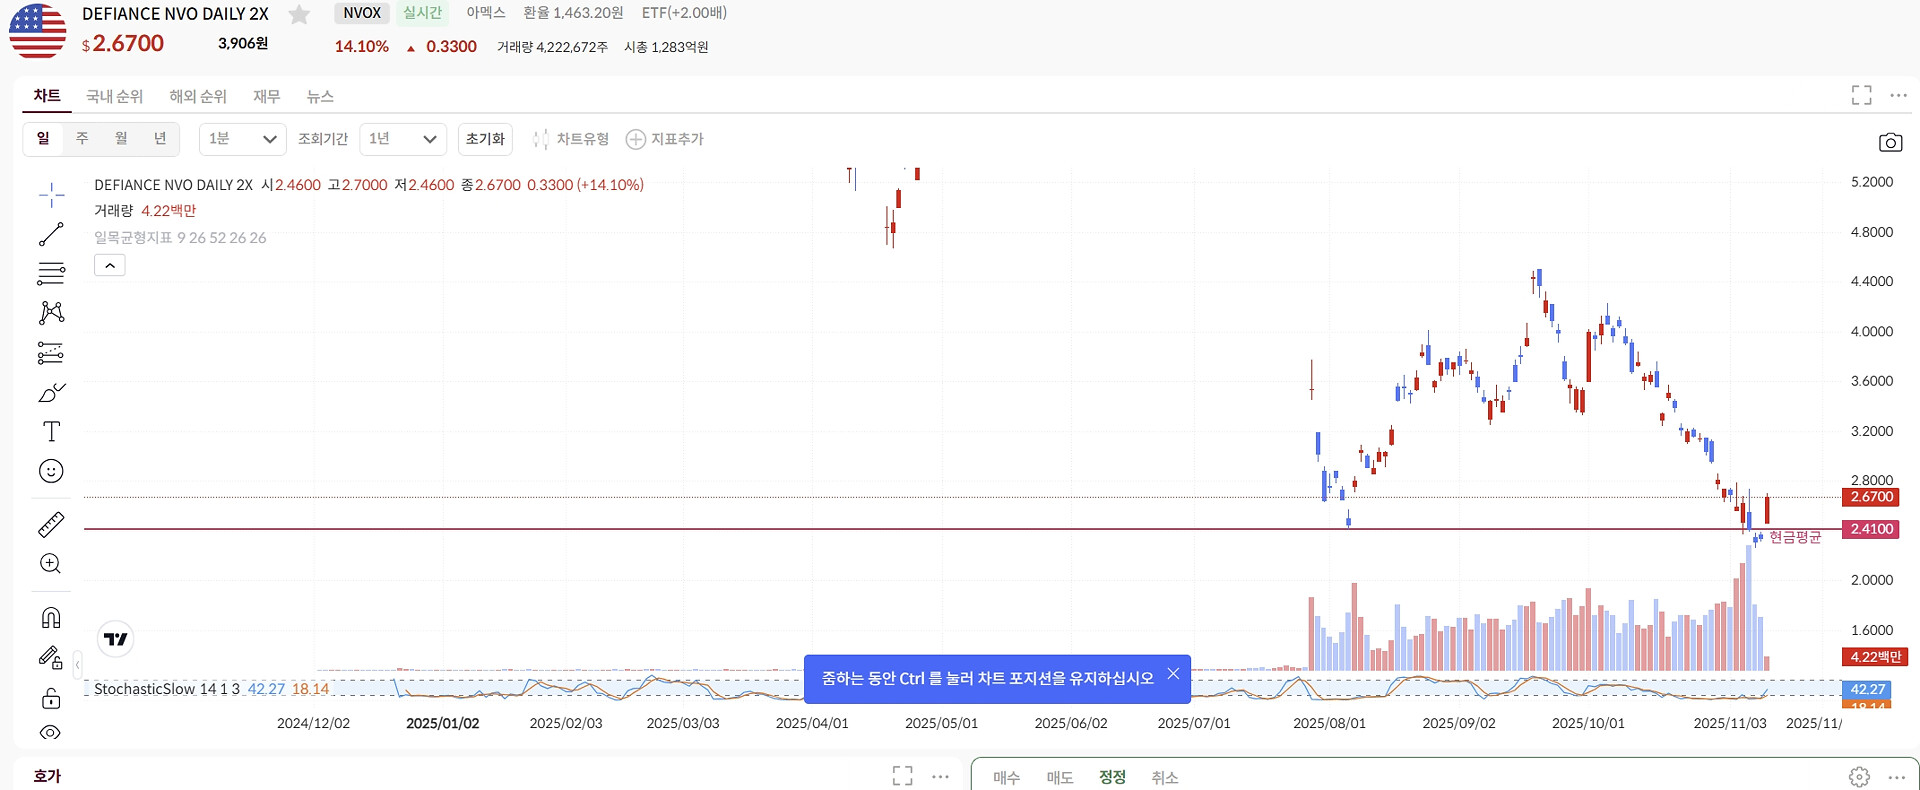Open the horizontal lines Fibonacci tool
This screenshot has height=790, width=1920.
pos(51,273)
